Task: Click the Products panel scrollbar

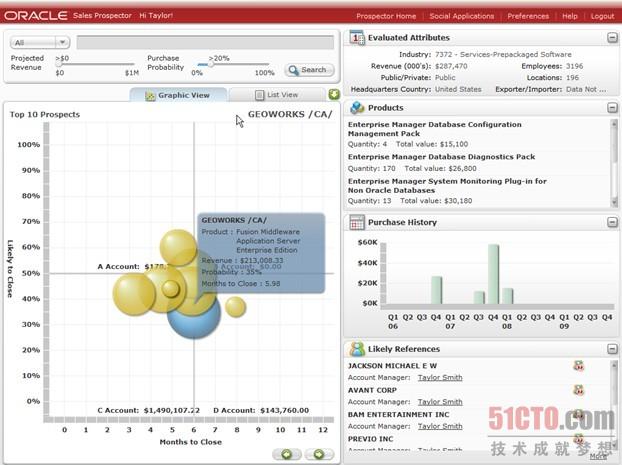Action: pos(614,163)
